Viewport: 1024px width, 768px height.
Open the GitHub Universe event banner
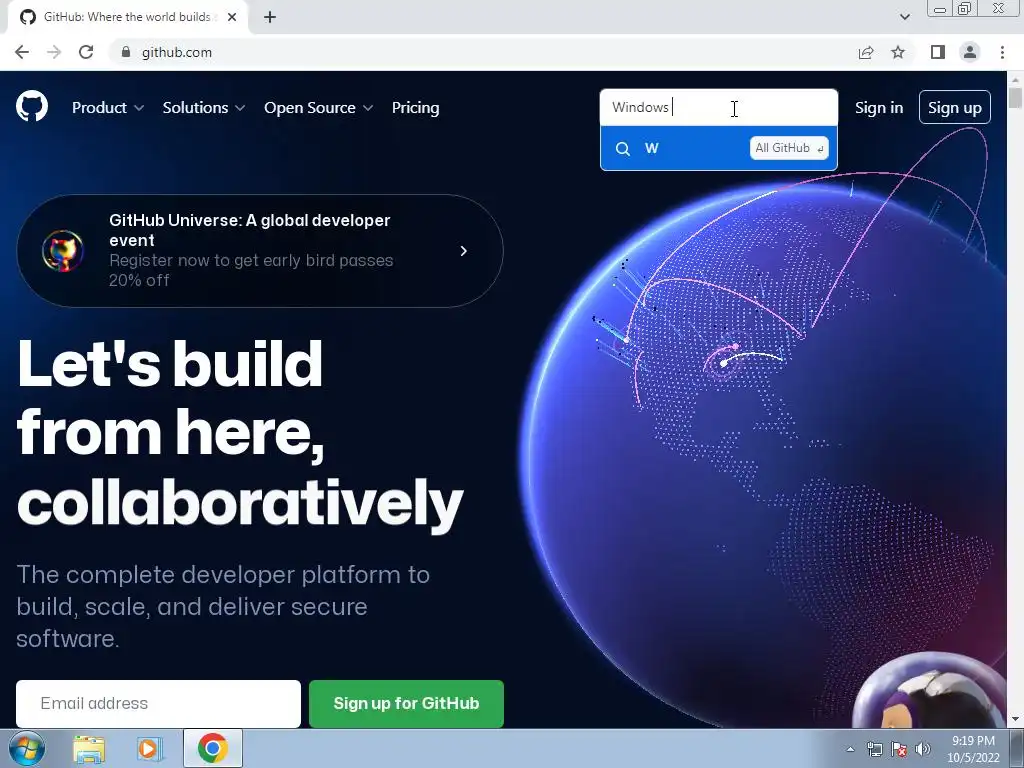click(x=260, y=251)
